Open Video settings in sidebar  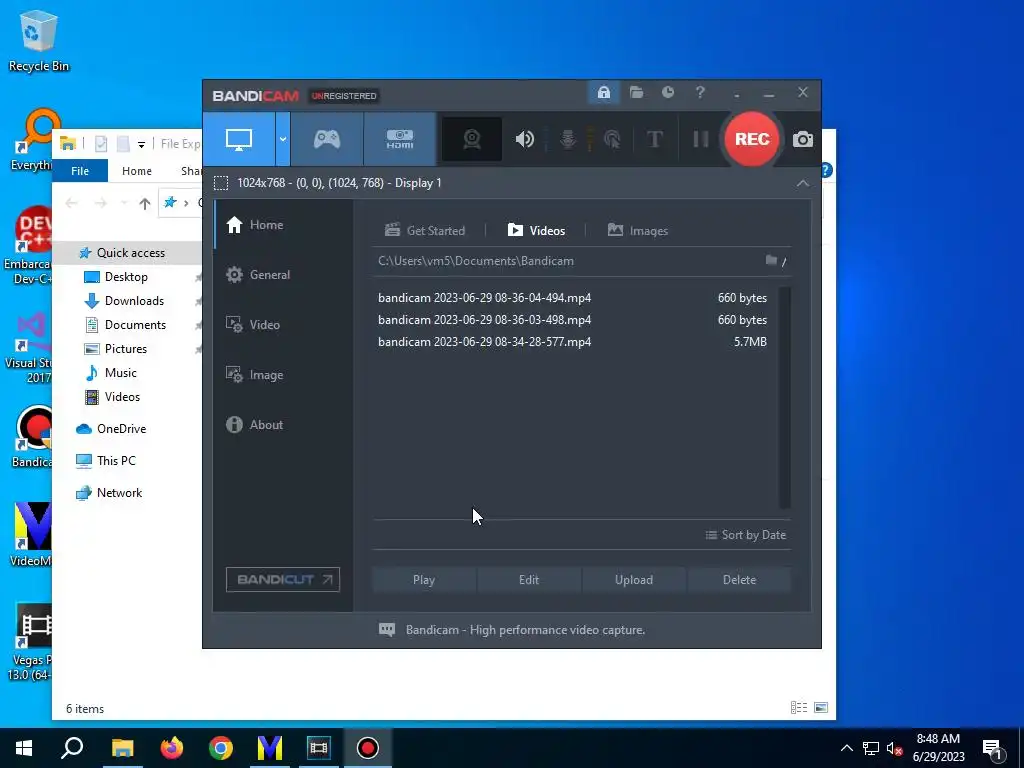point(284,325)
